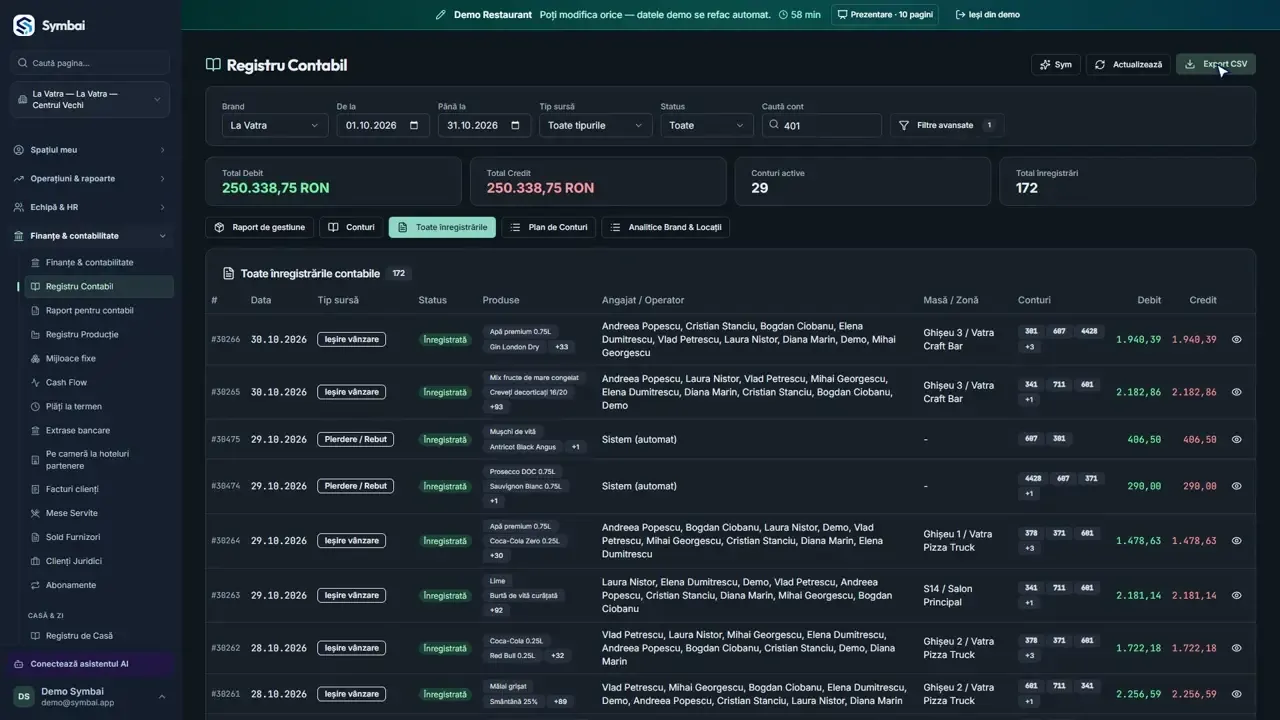Image resolution: width=1280 pixels, height=720 pixels.
Task: Open calendar picker in Până la date field
Action: (x=515, y=125)
